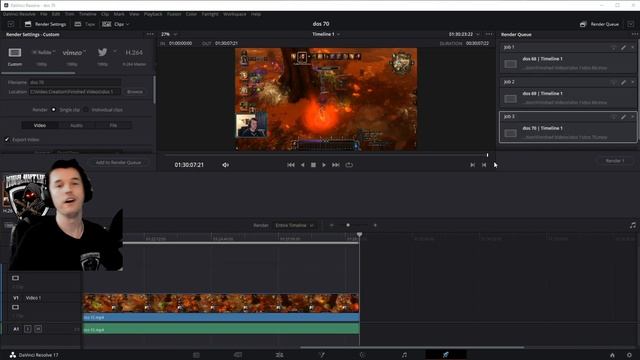The width and height of the screenshot is (640, 360).
Task: Open the Twitter preset dropdown arrow
Action: [115, 52]
